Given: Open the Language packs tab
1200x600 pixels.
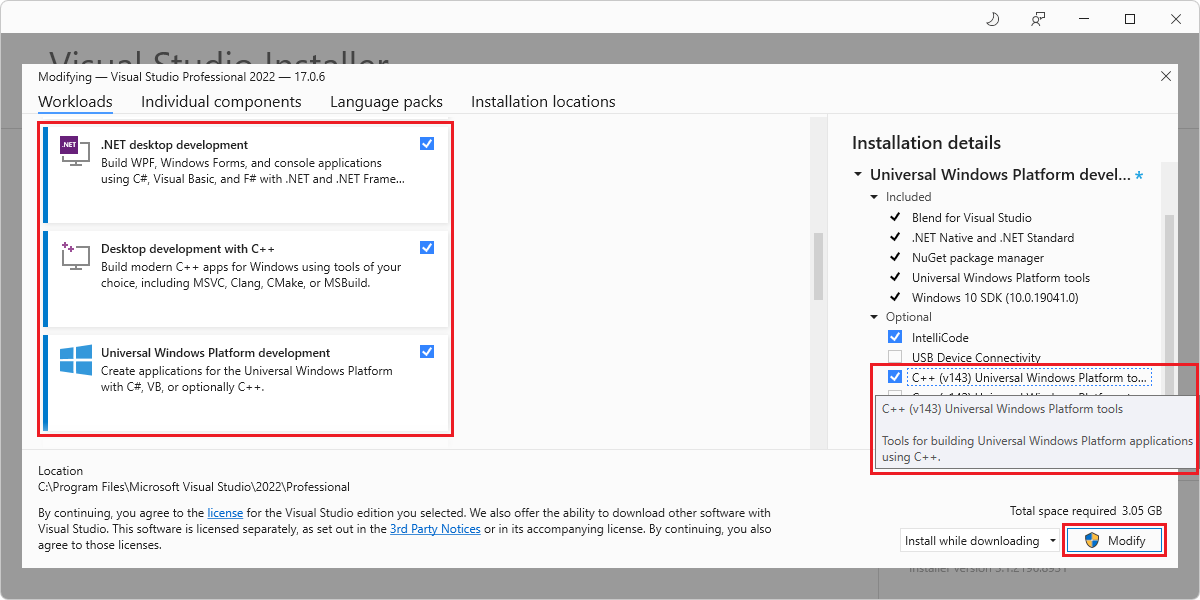Looking at the screenshot, I should [x=386, y=101].
